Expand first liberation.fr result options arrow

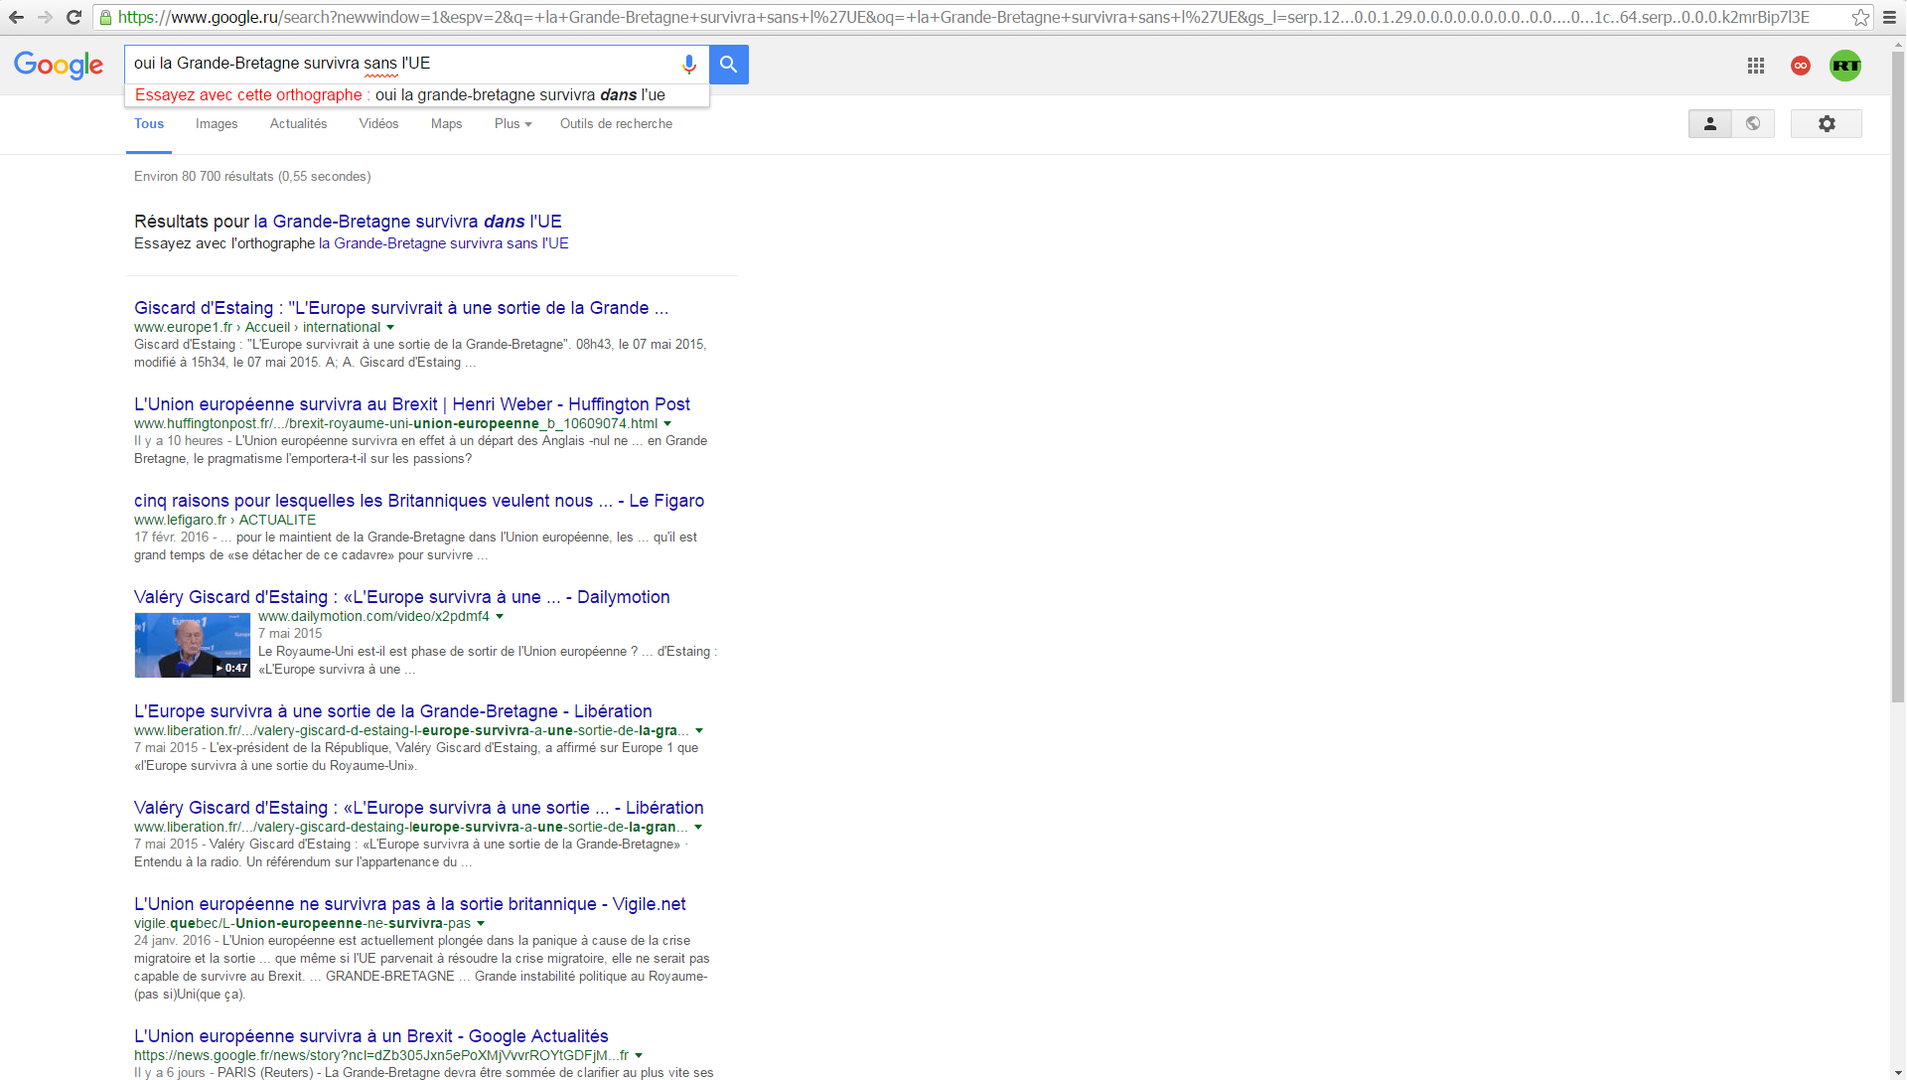pyautogui.click(x=699, y=731)
